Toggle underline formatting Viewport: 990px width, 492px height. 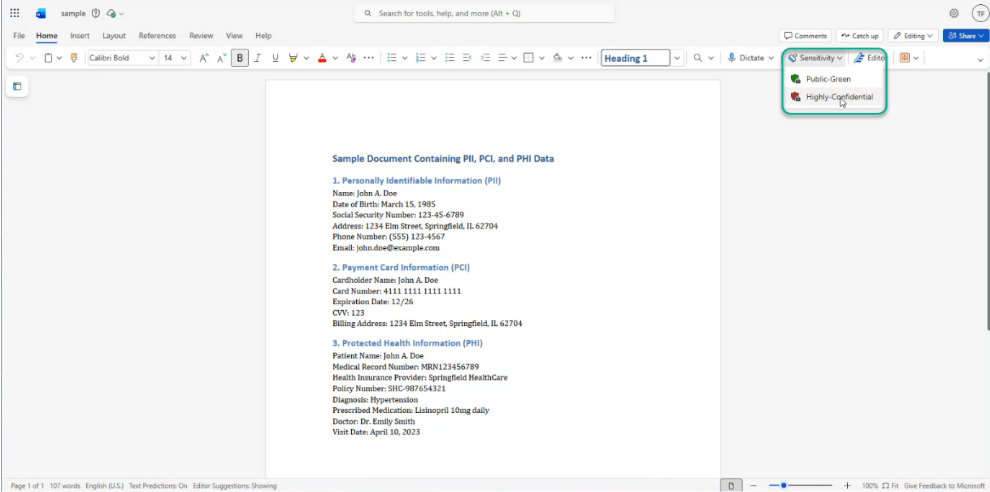275,58
